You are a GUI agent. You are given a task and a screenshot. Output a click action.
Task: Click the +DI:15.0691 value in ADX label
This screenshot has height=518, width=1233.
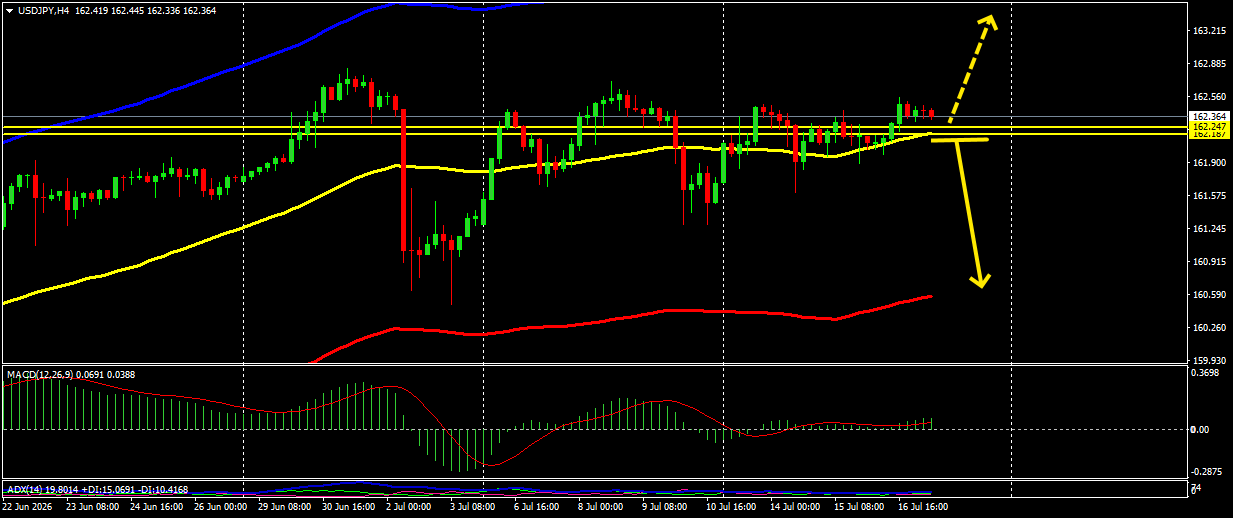pyautogui.click(x=106, y=490)
